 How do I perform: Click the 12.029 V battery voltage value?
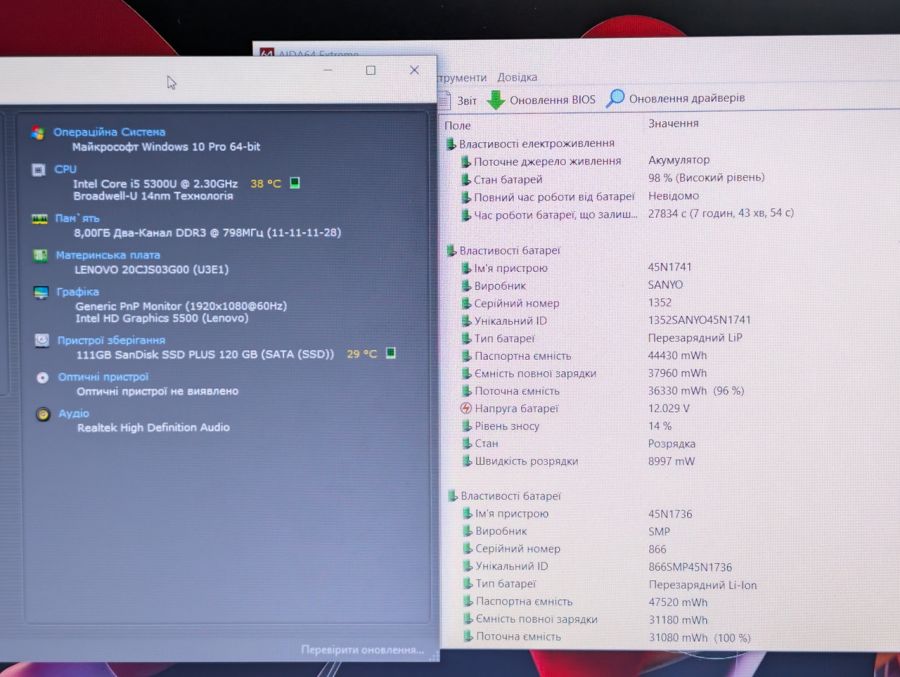669,408
